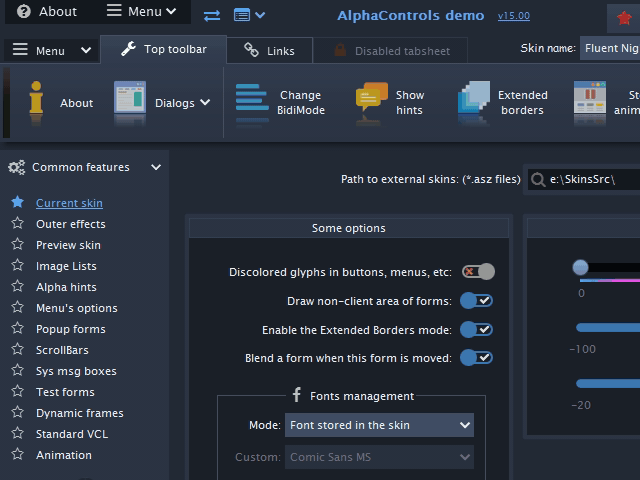Select Menu's options in sidebar
Viewport: 640px width, 480px height.
click(77, 308)
